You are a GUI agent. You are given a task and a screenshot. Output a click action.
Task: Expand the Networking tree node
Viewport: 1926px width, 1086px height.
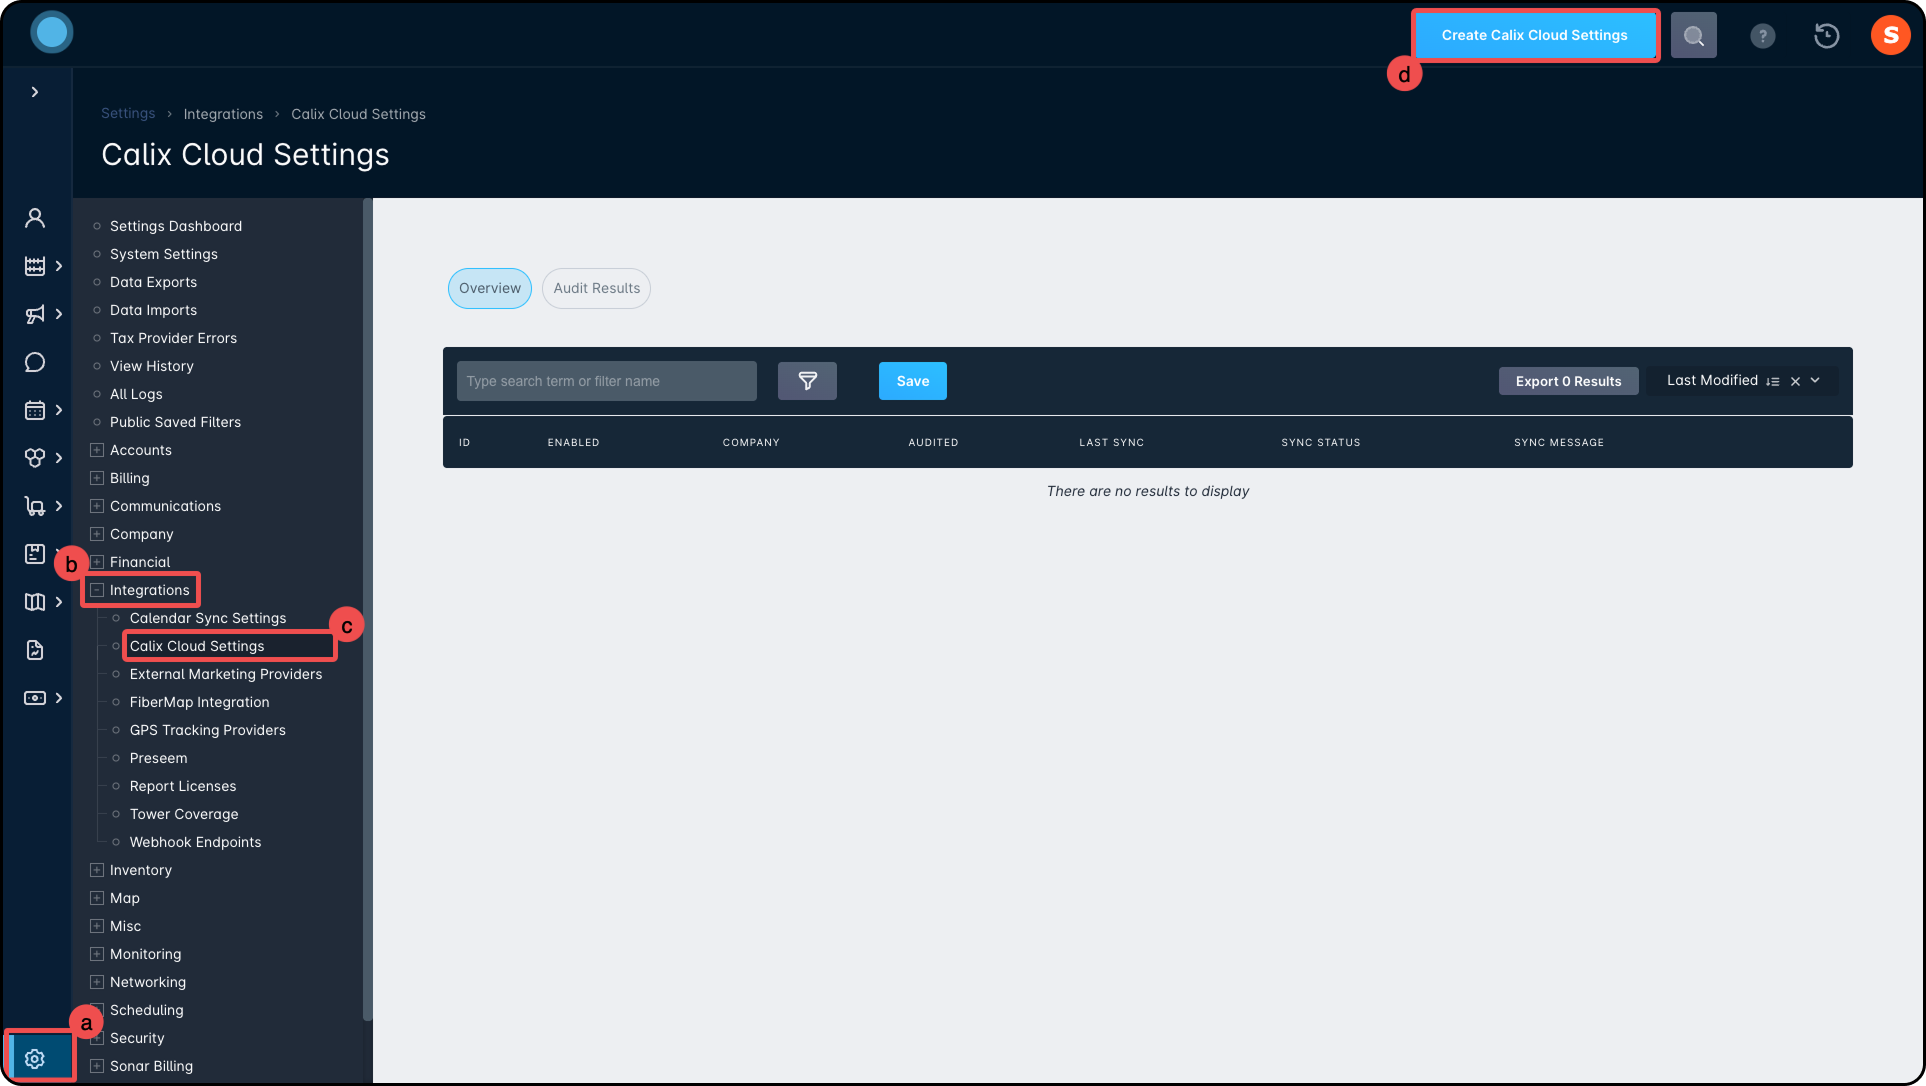(x=97, y=982)
